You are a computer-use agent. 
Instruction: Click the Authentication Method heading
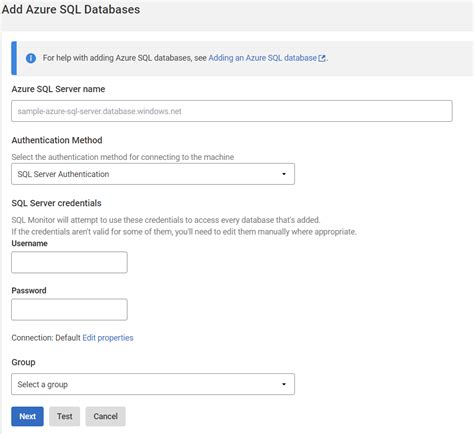pyautogui.click(x=57, y=140)
